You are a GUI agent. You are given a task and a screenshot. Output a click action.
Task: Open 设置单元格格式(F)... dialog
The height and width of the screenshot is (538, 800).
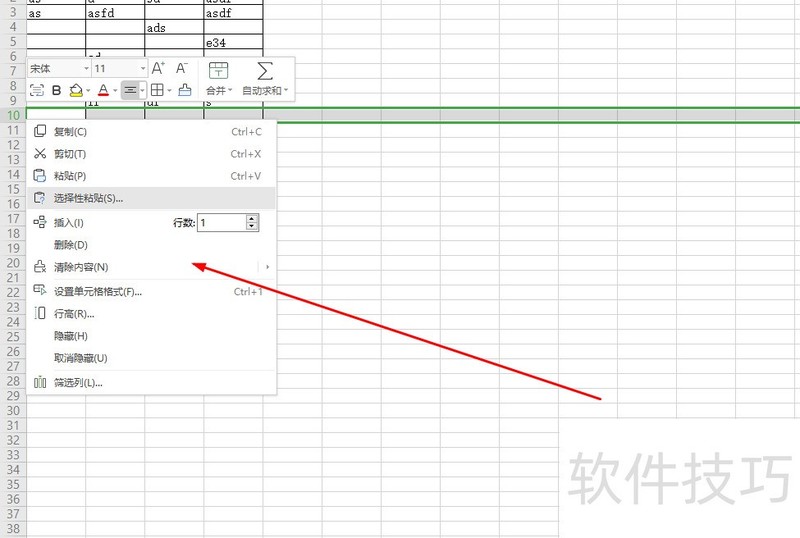(151, 291)
